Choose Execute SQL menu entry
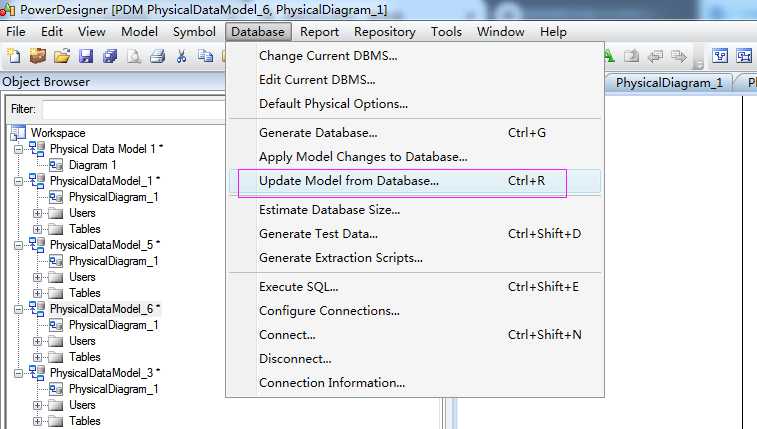The width and height of the screenshot is (757, 429). (415, 287)
